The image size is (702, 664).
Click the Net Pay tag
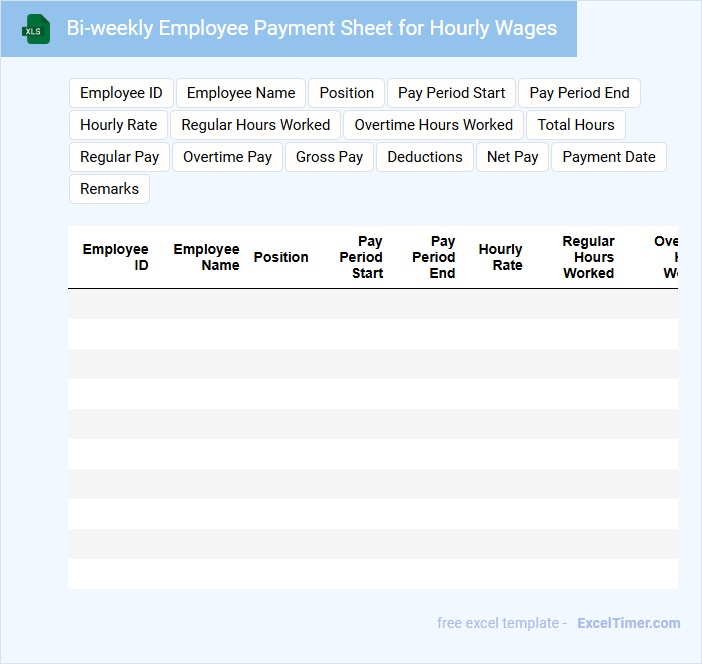pos(513,157)
